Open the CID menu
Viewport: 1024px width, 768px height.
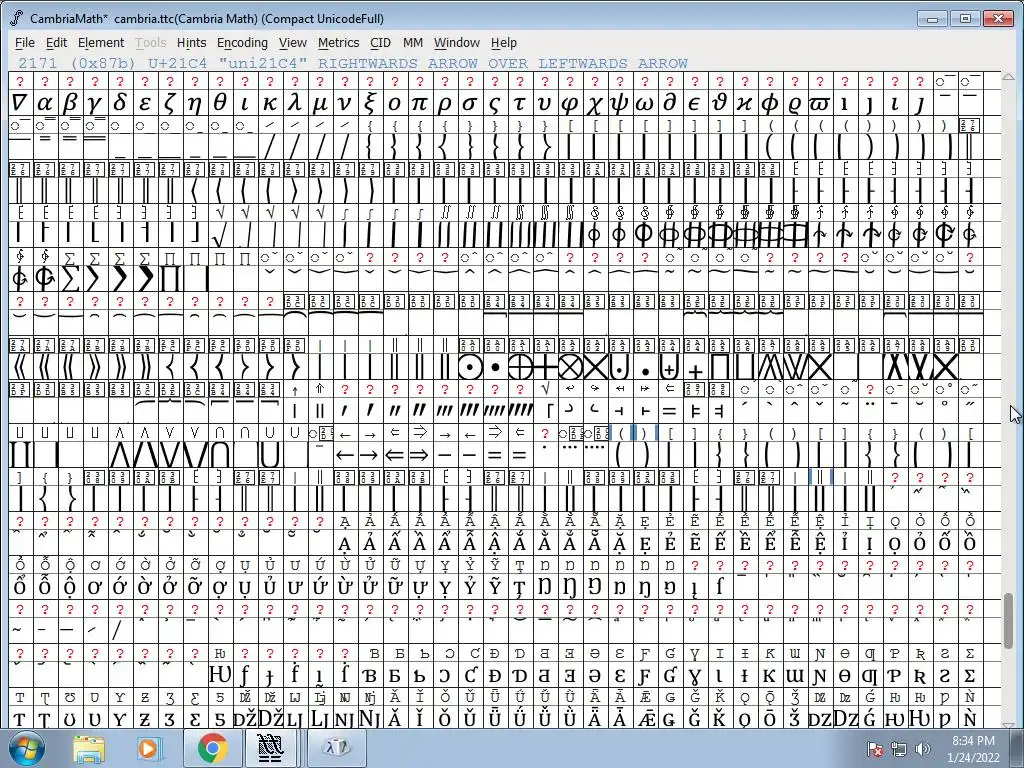click(380, 42)
